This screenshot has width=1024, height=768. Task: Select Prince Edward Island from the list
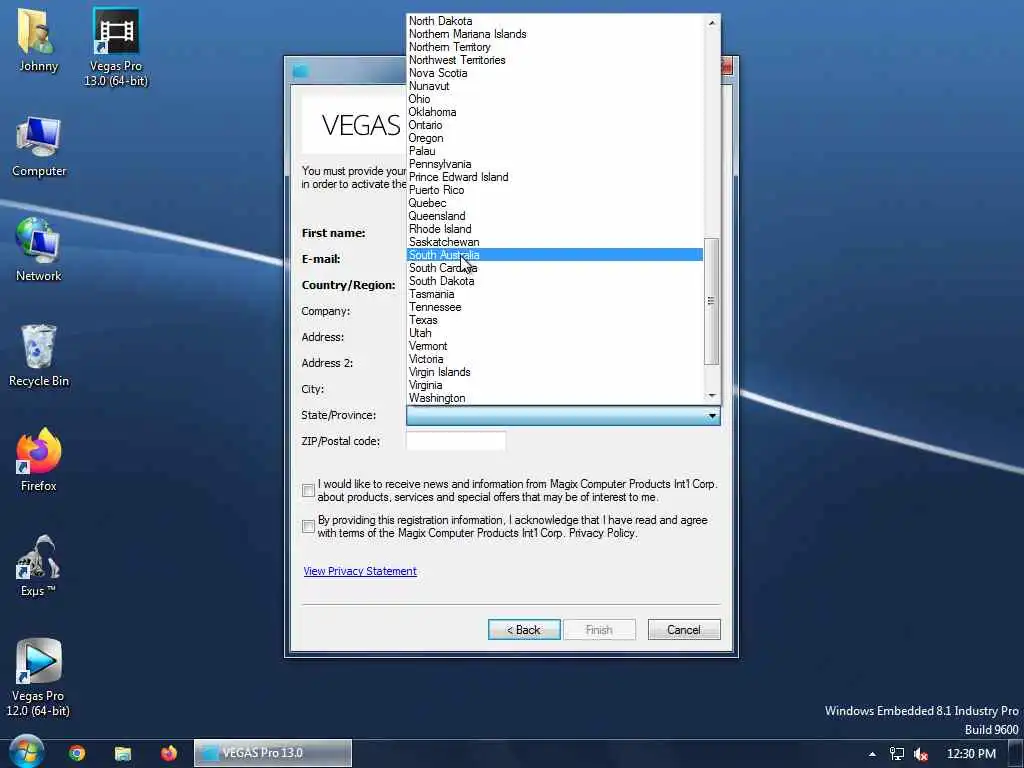[x=554, y=177]
